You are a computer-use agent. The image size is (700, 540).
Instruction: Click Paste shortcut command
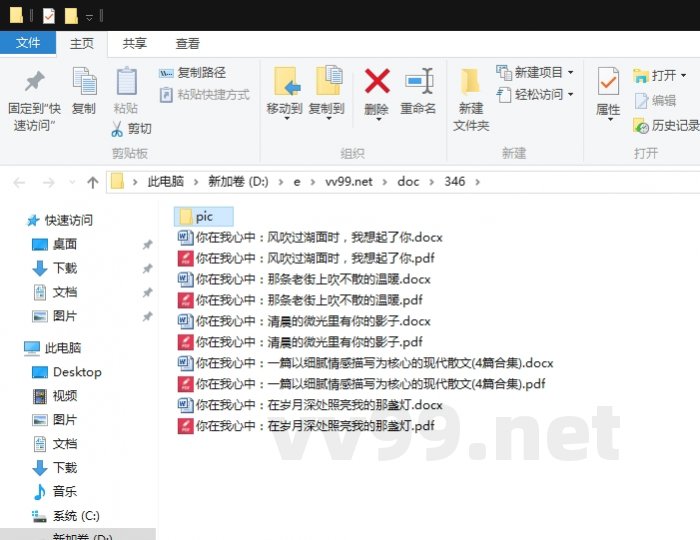pyautogui.click(x=204, y=95)
